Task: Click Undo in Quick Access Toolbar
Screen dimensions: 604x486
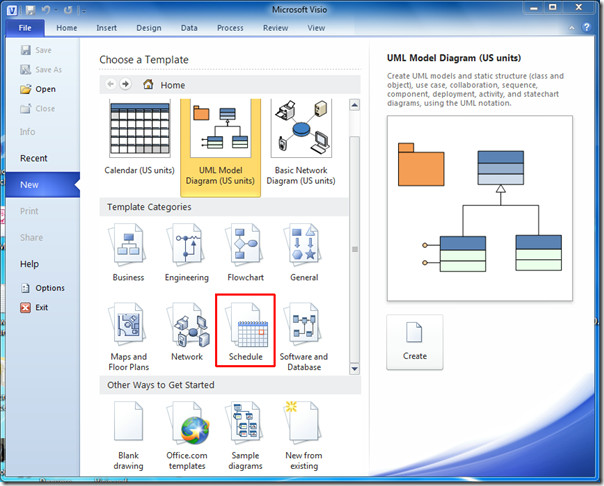Action: [46, 10]
